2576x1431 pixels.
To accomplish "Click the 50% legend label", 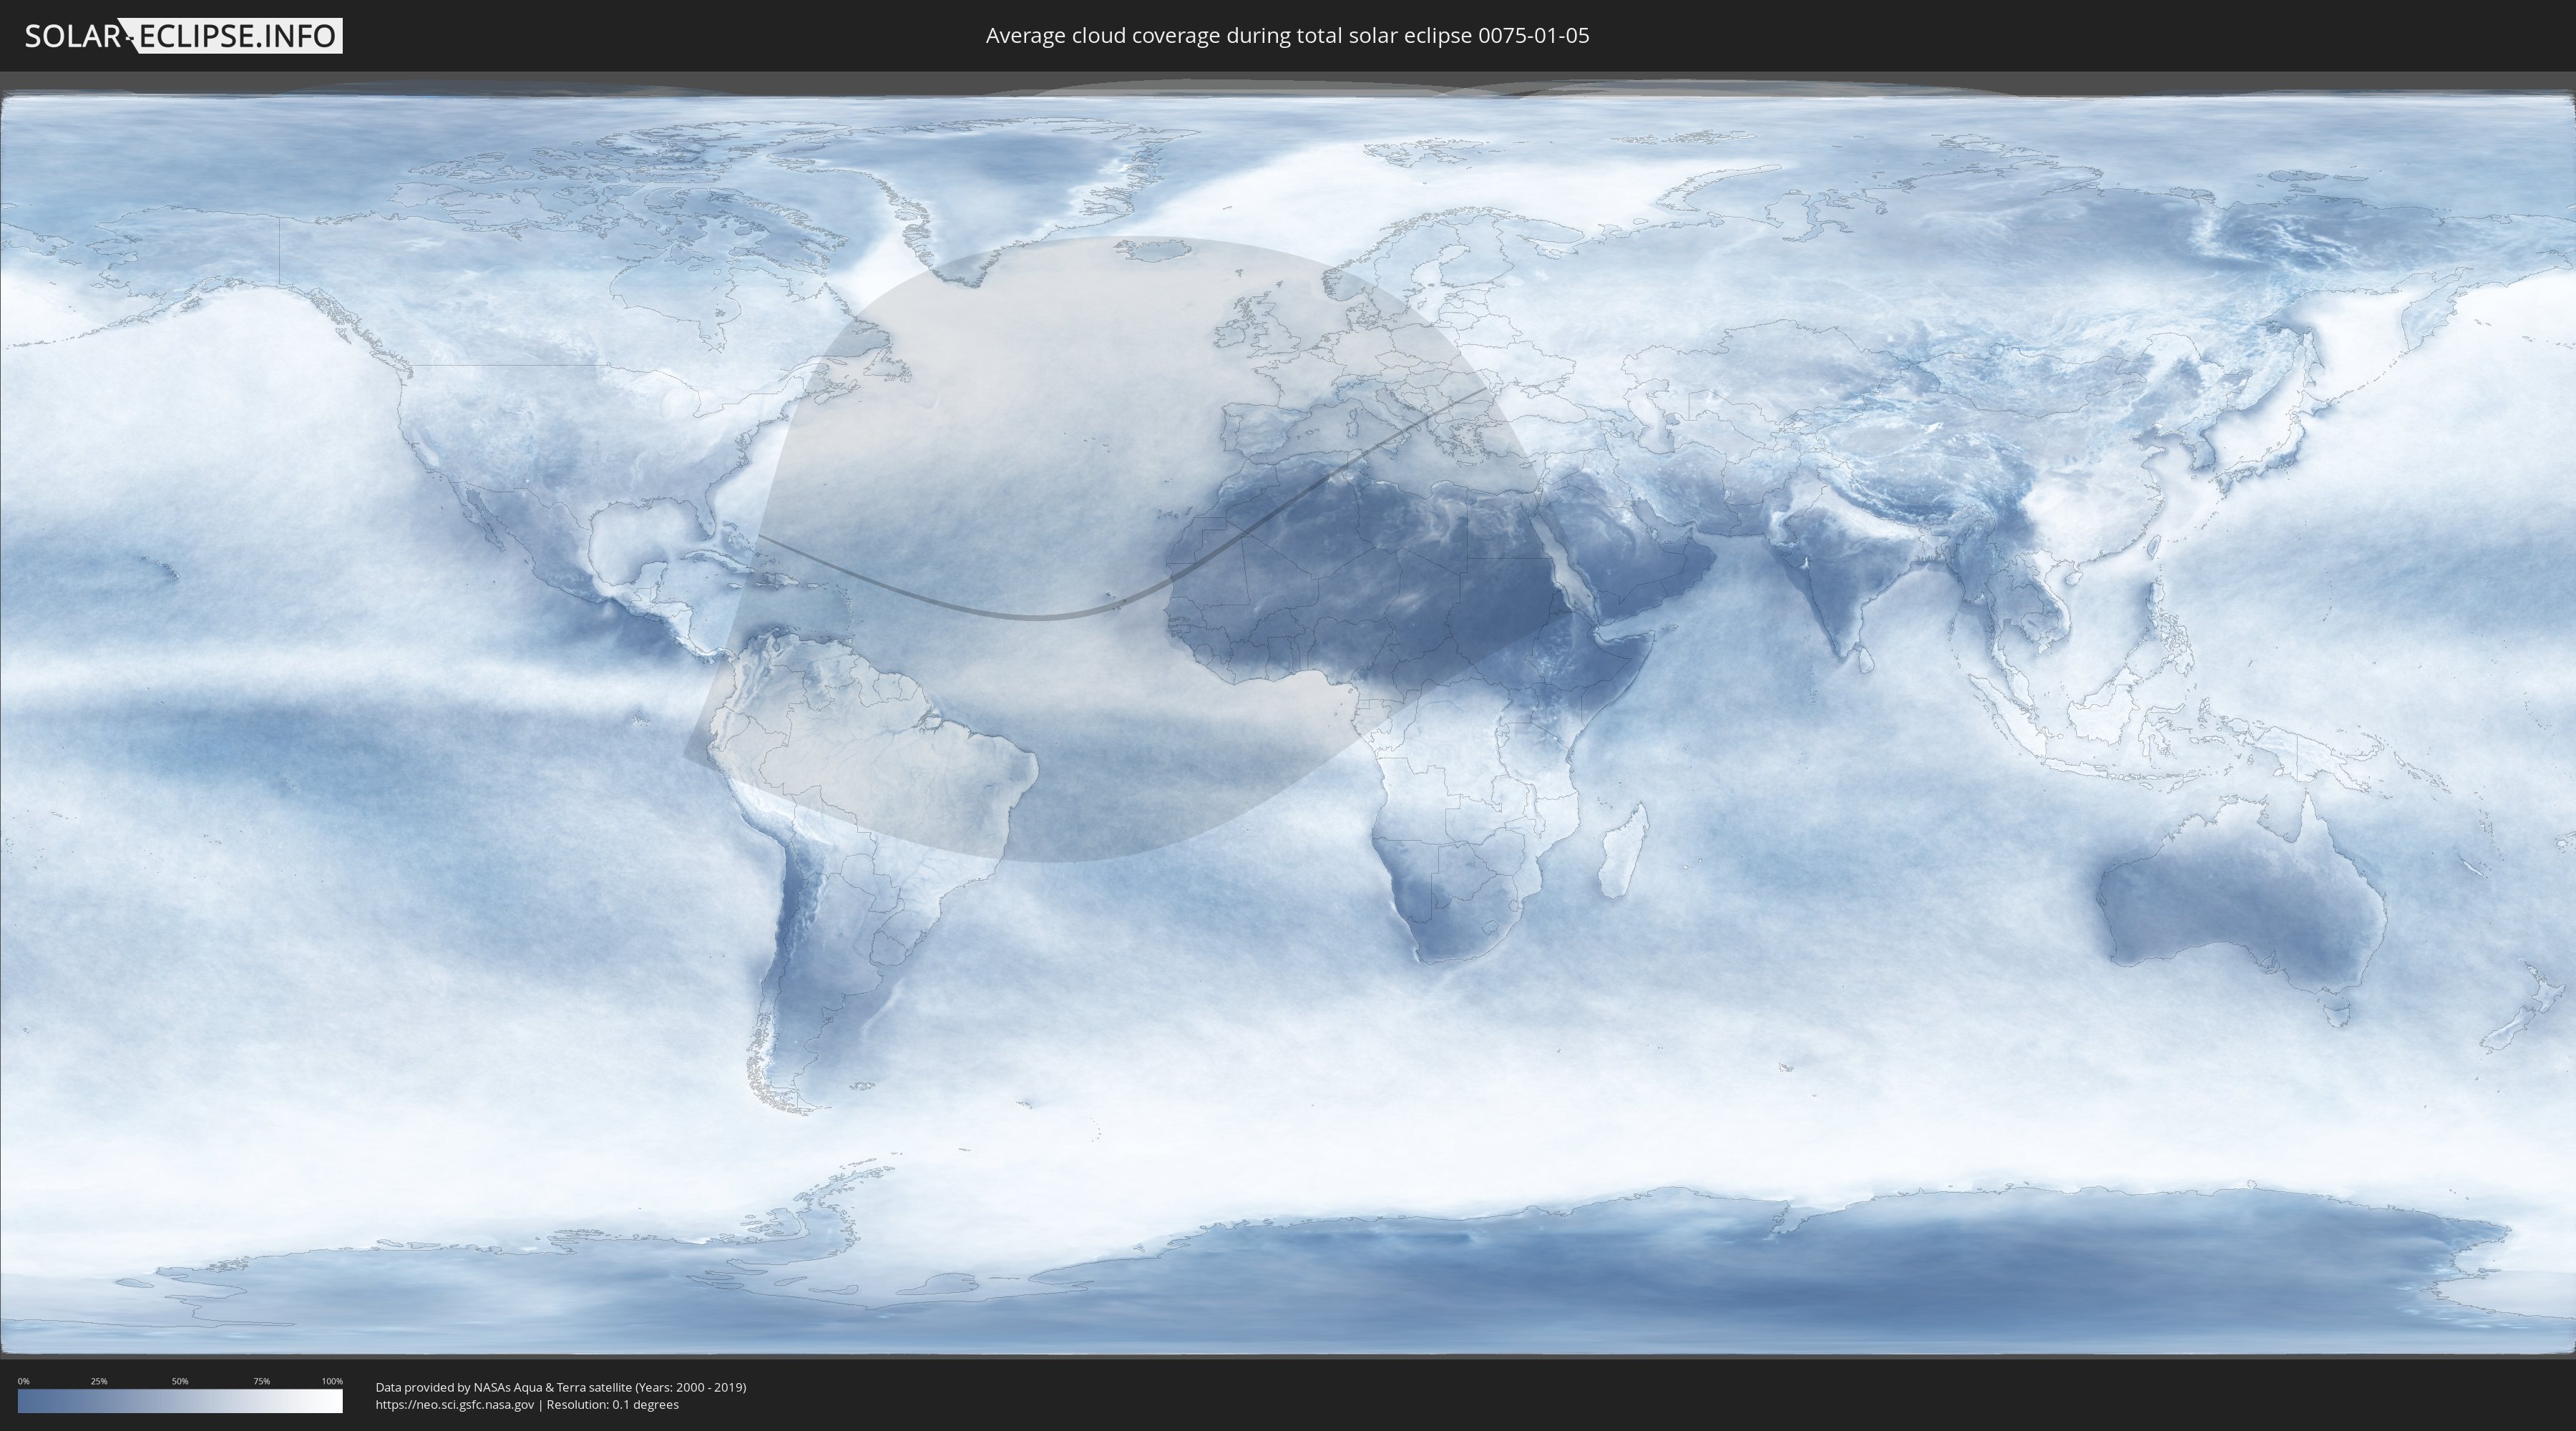I will click(x=180, y=1381).
